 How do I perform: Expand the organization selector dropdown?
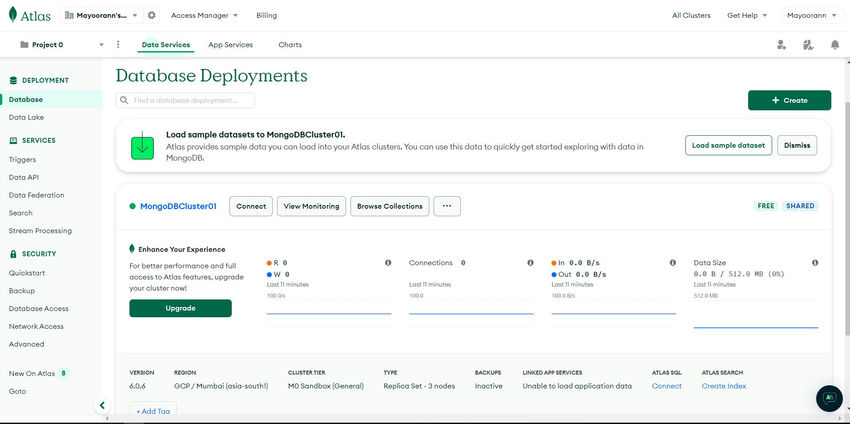135,15
